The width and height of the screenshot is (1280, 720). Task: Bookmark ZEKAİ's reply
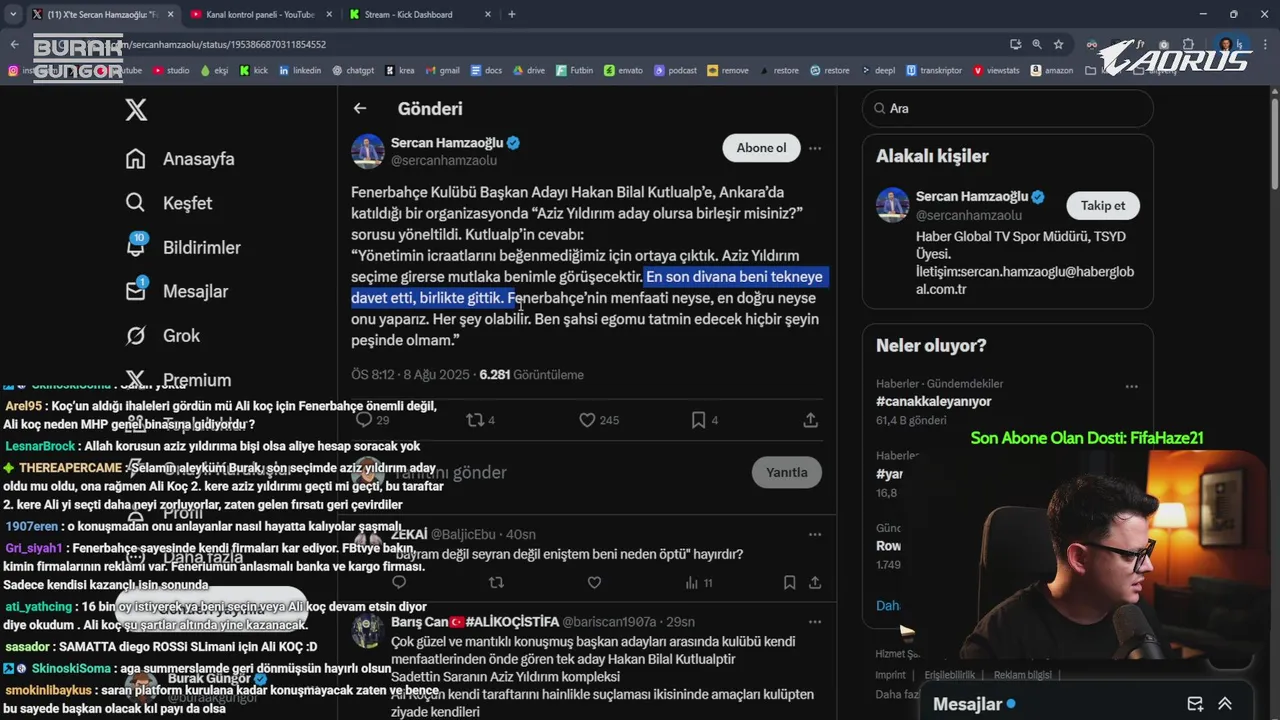coord(790,582)
